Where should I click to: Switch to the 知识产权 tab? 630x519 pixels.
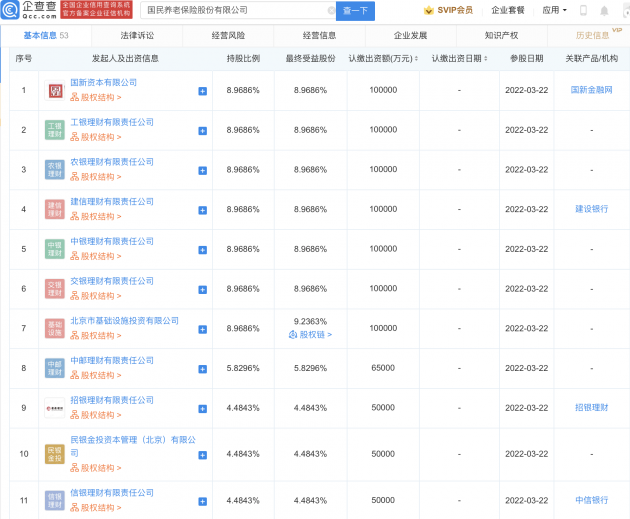[501, 35]
